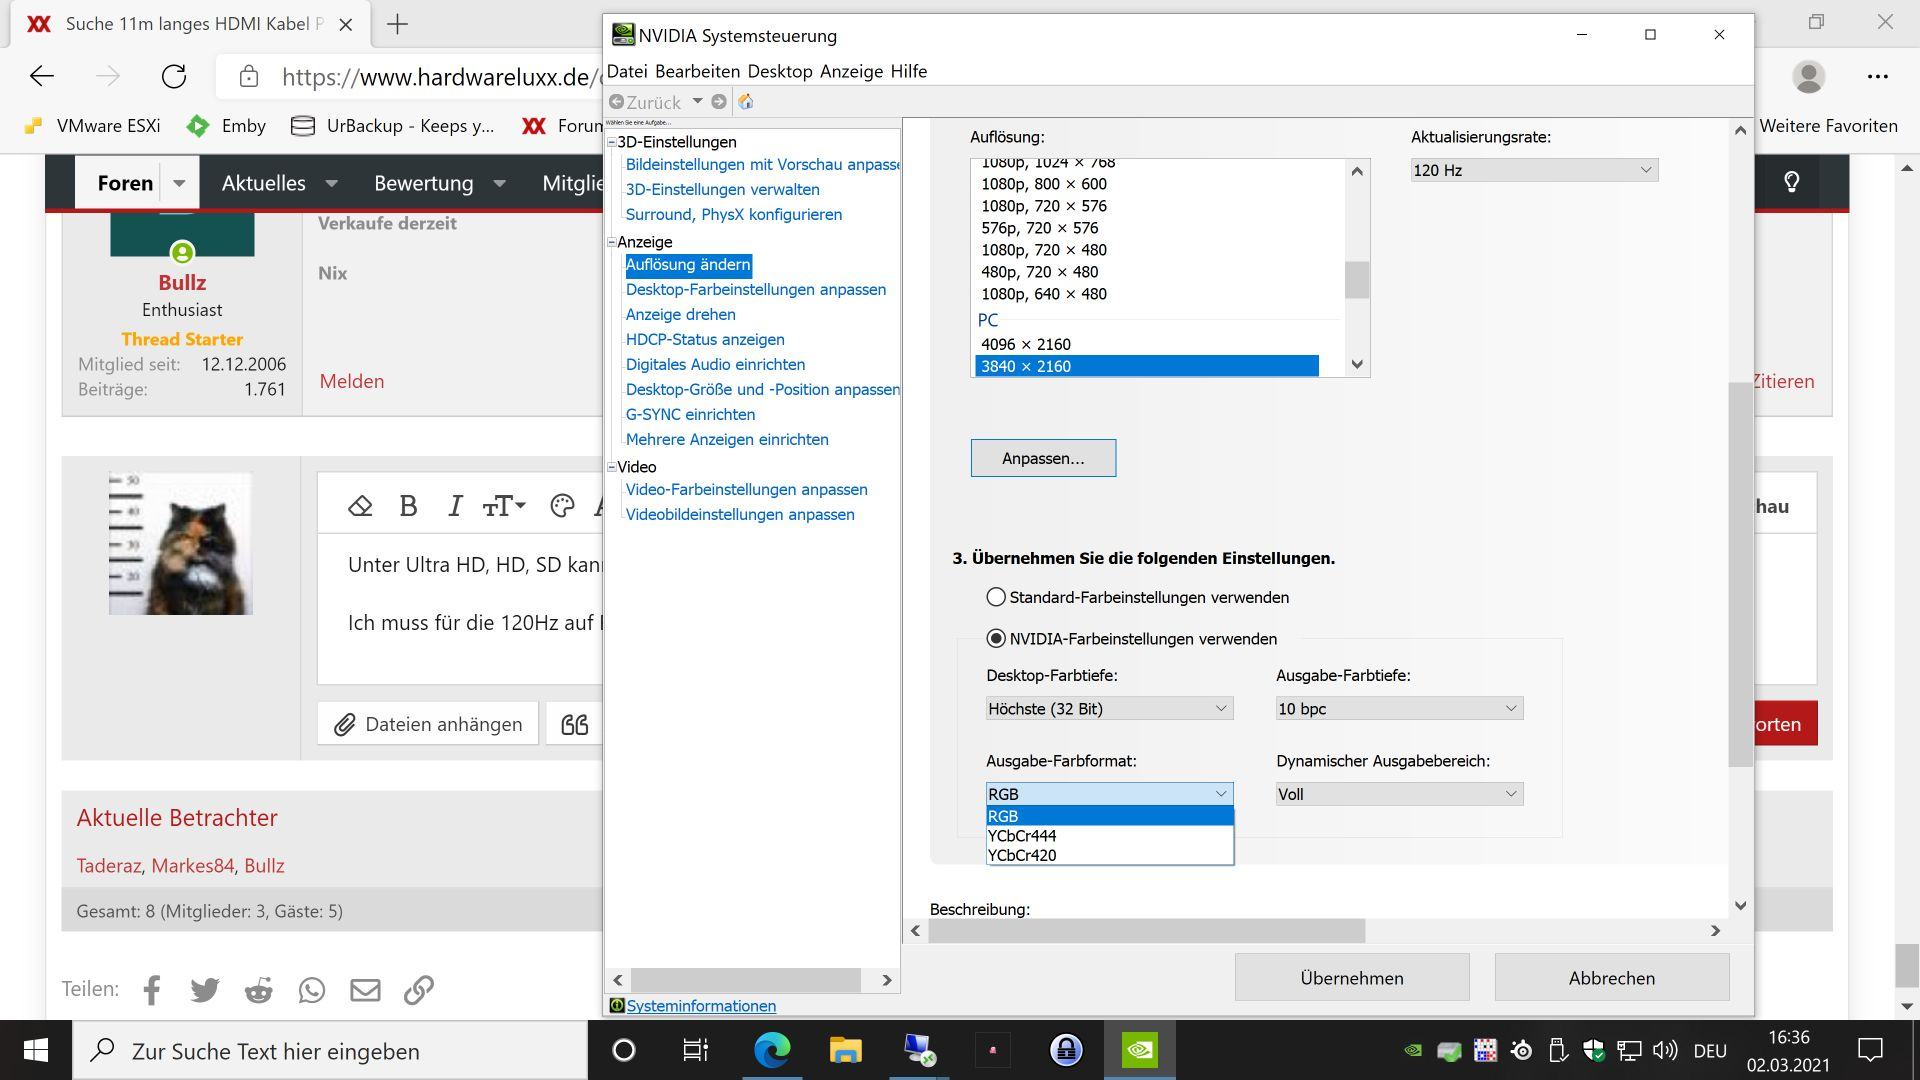Select the 576p, 720 × 576 resolution

click(1146, 228)
